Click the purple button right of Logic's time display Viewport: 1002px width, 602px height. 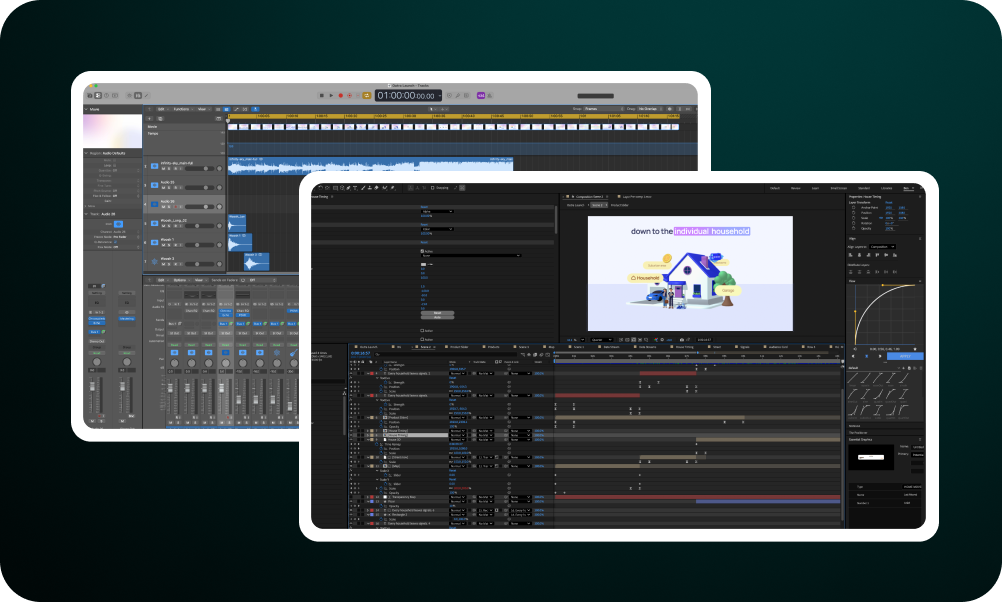click(x=481, y=95)
